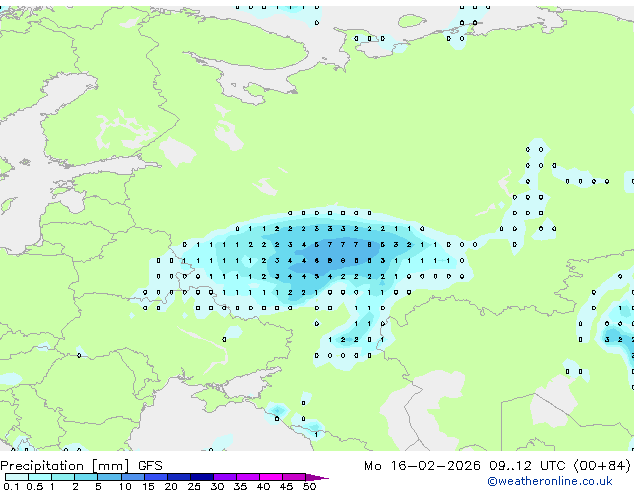Select the 25–30 mm navy legend swatch

click(201, 477)
